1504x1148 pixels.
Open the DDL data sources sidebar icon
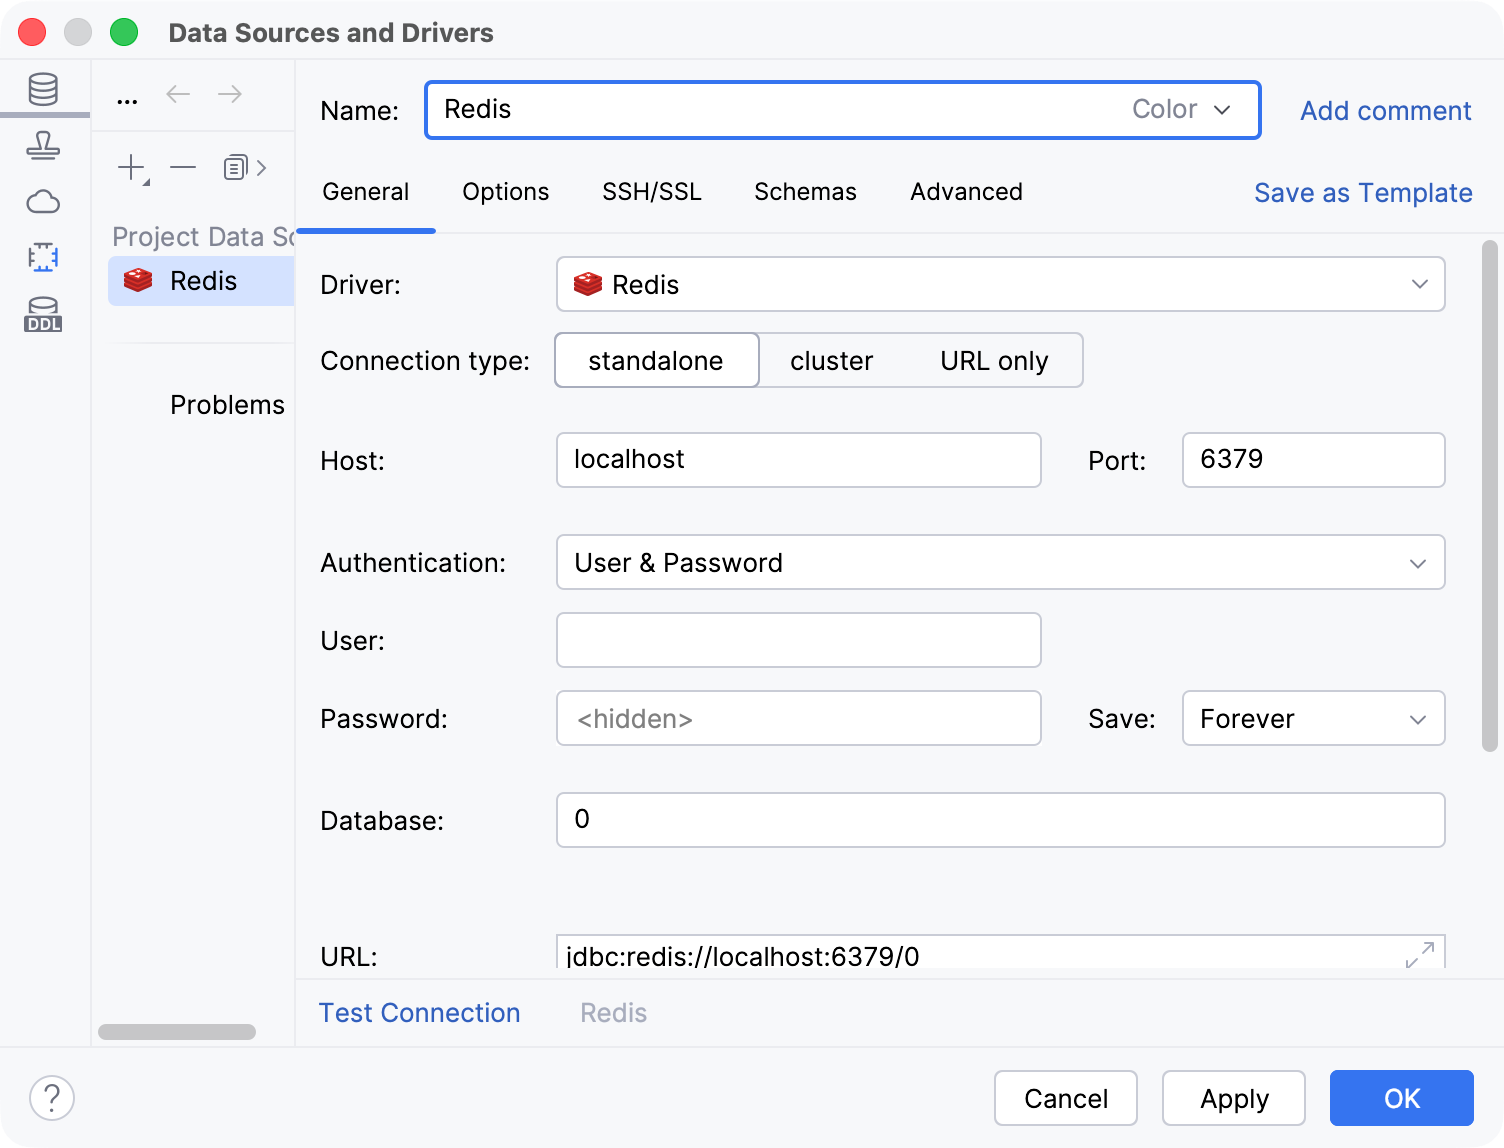(43, 314)
